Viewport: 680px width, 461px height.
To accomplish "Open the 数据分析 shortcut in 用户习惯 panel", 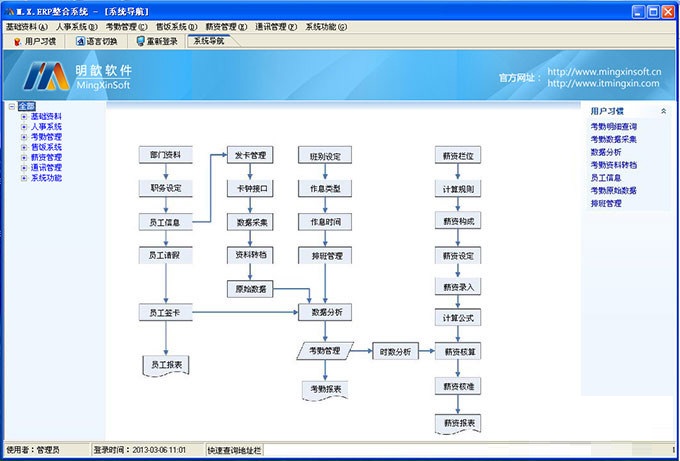I will pos(605,152).
